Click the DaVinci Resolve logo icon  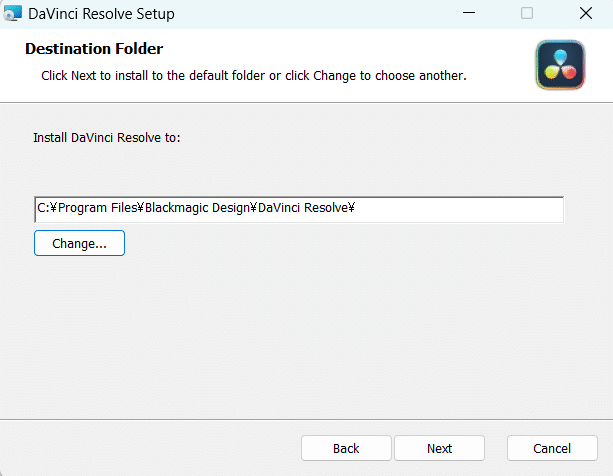[560, 65]
